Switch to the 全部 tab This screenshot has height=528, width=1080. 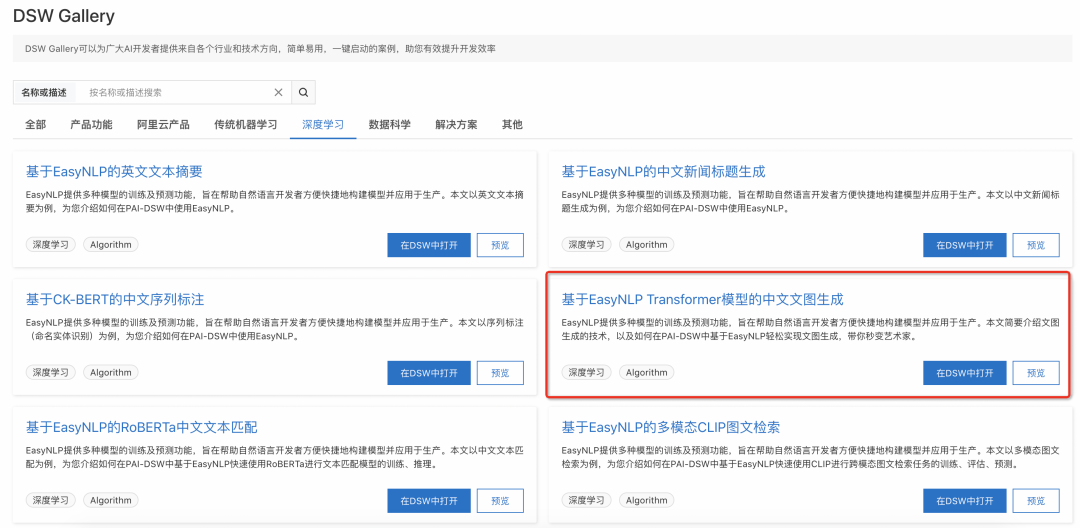click(36, 125)
